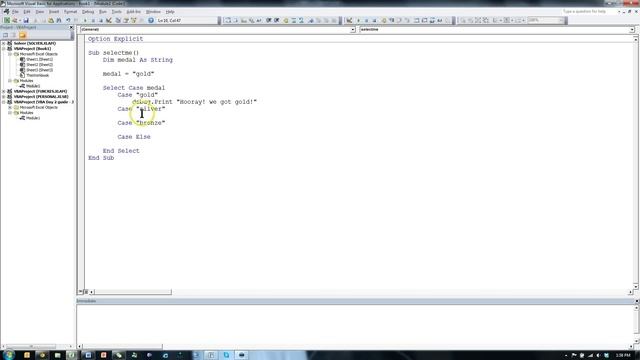Screen dimensions: 640x360
Task: Collapse the VBAProject (Book1) node
Action: pos(4,49)
